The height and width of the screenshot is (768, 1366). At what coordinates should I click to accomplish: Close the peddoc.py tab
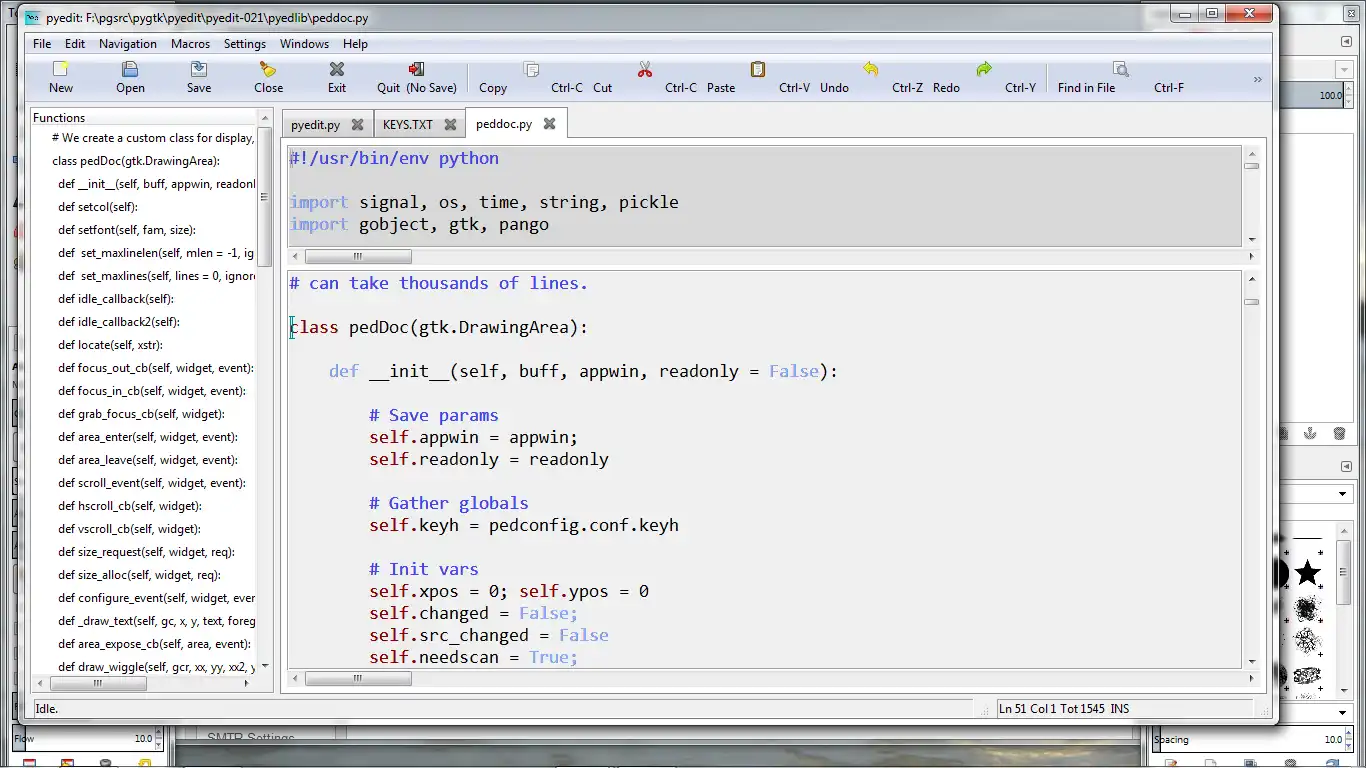pos(549,124)
